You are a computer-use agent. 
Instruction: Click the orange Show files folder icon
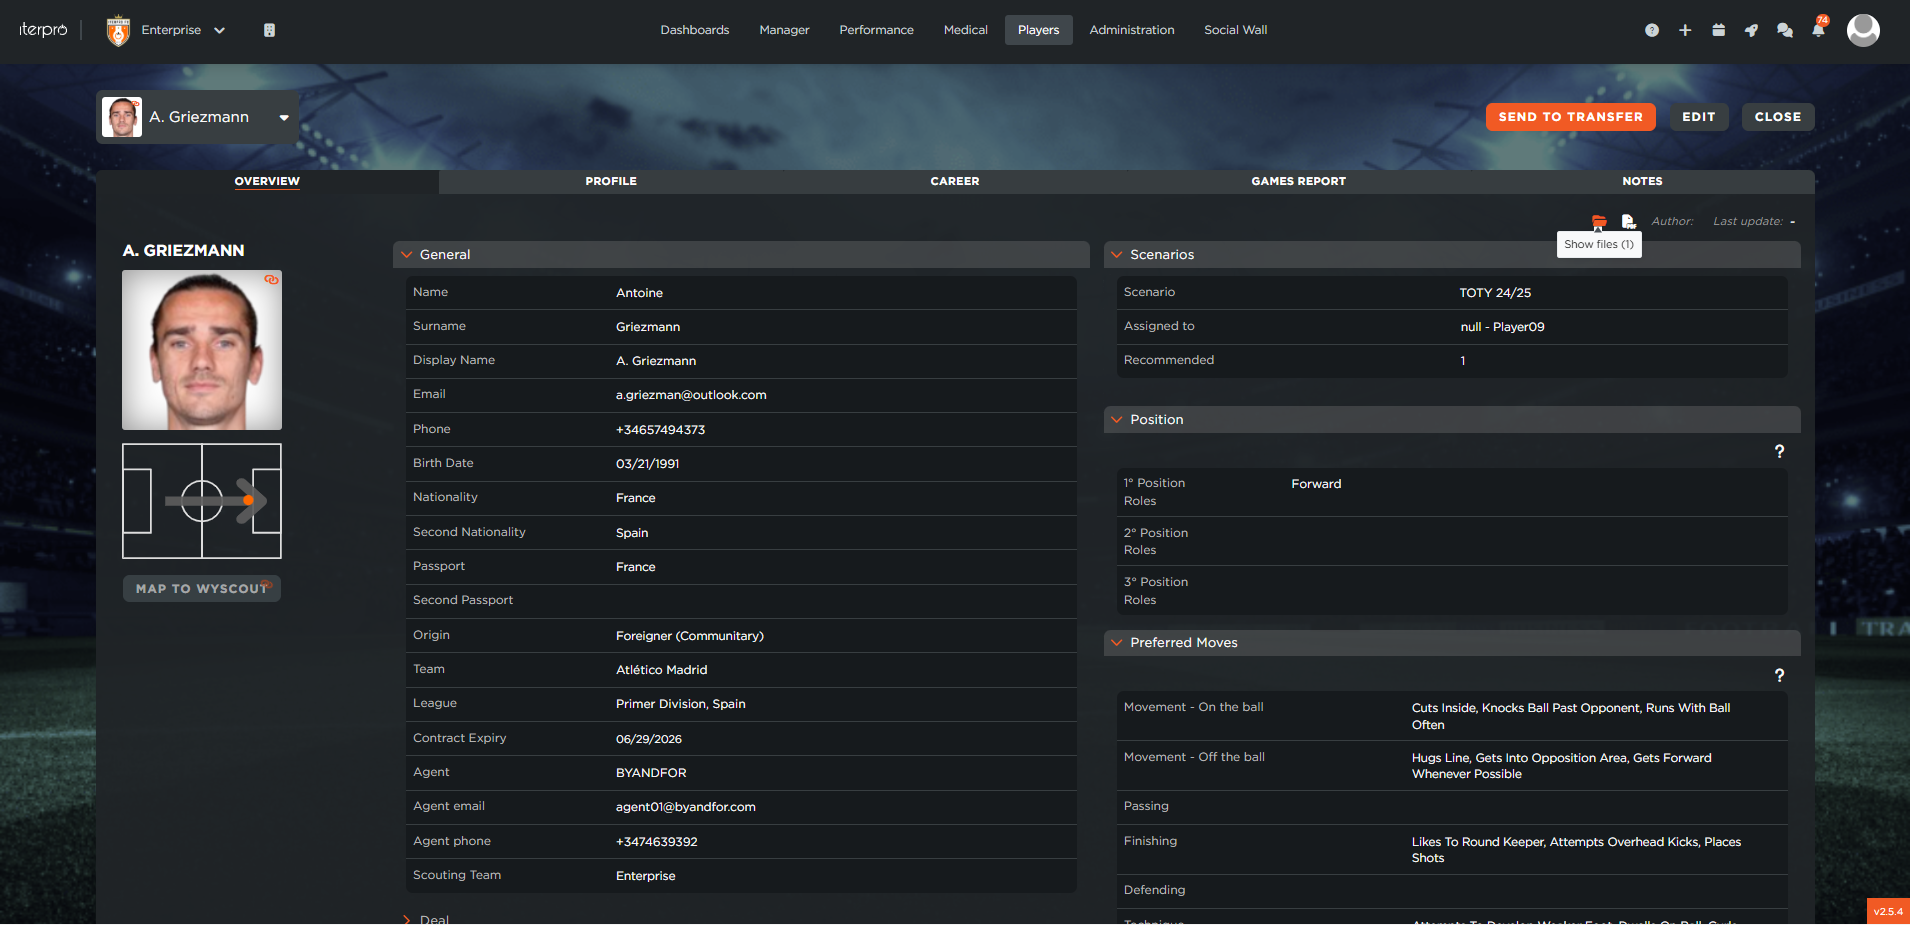coord(1599,221)
